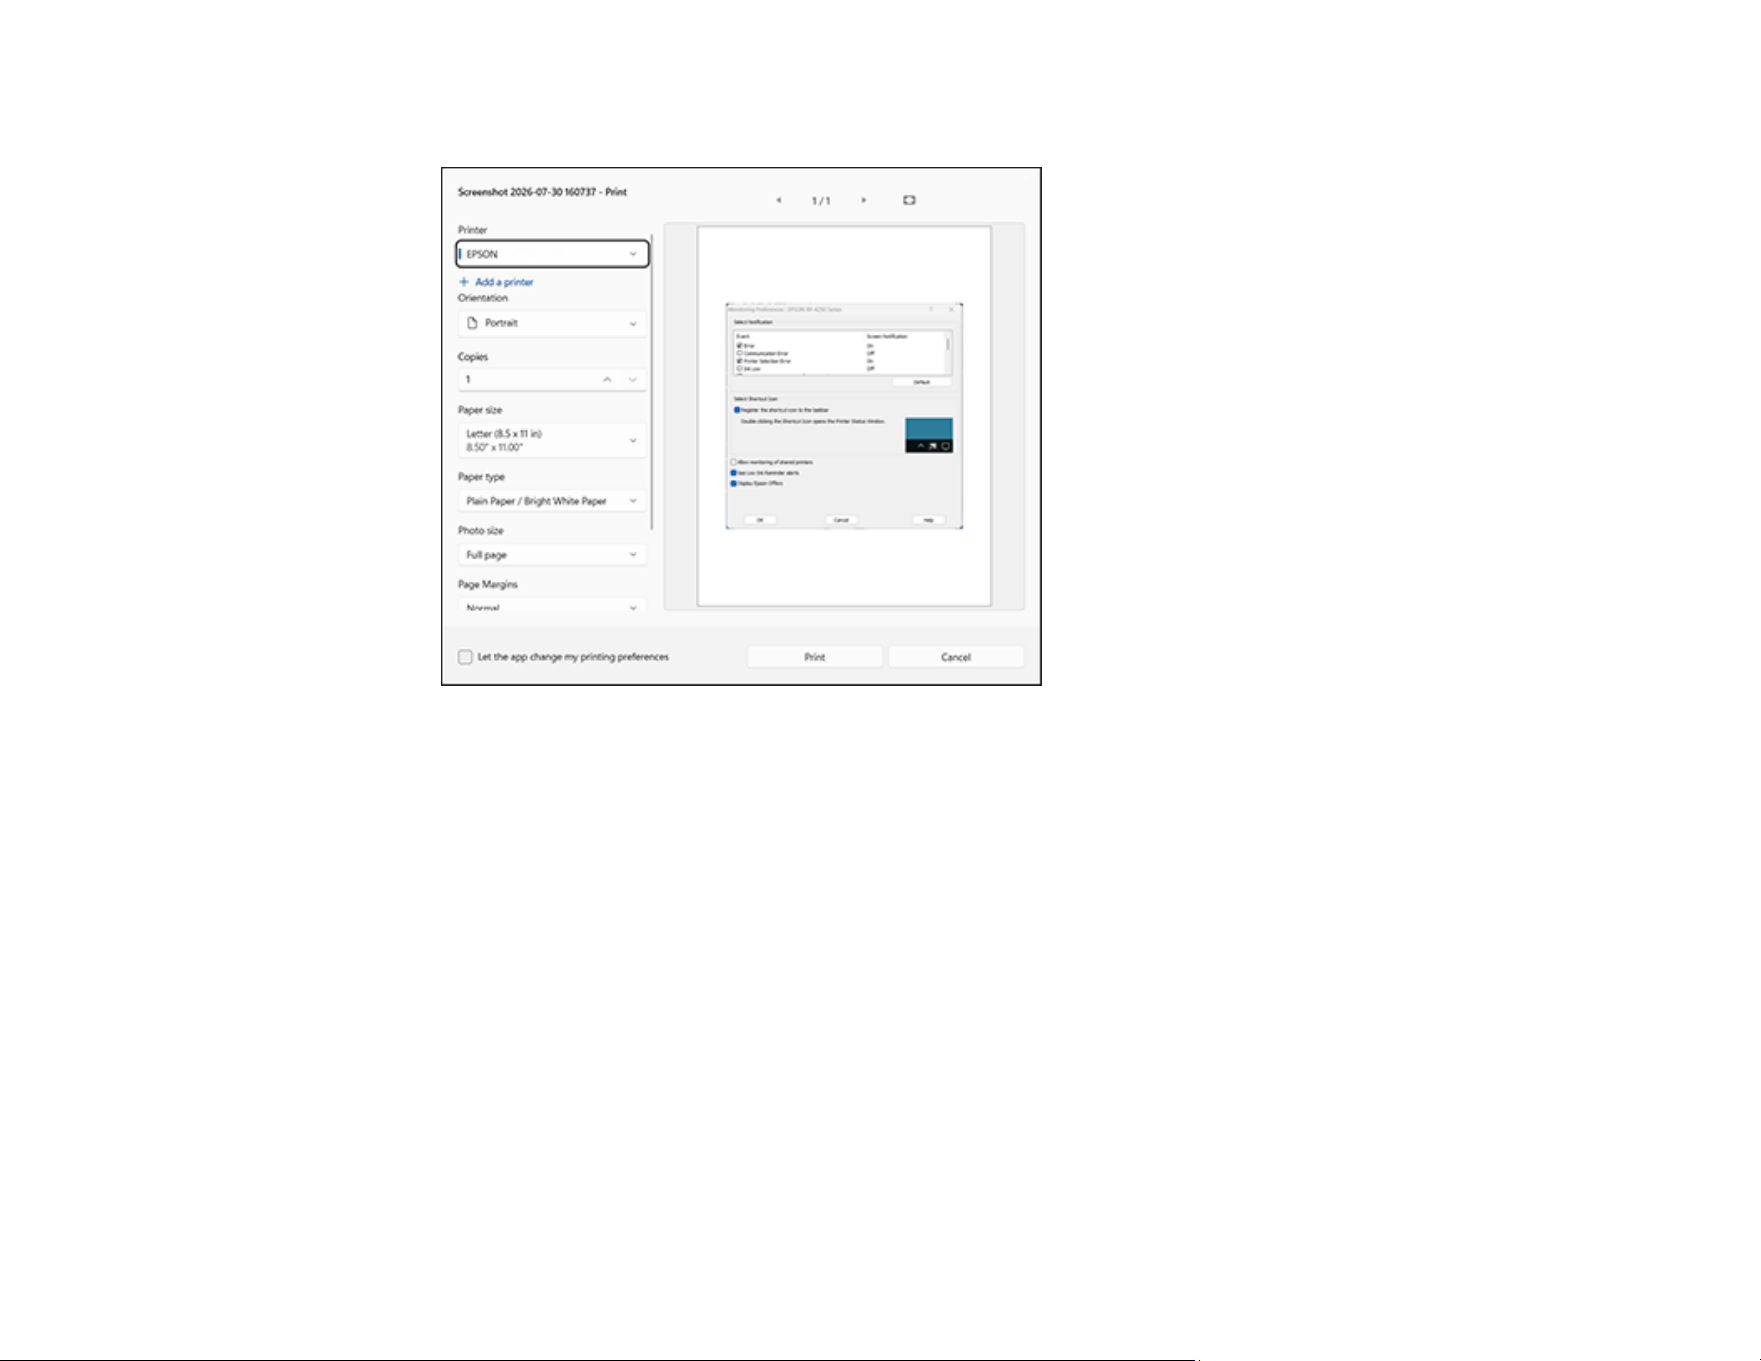The height and width of the screenshot is (1361, 1761).
Task: Open the Full page photo size dropdown
Action: [x=553, y=555]
